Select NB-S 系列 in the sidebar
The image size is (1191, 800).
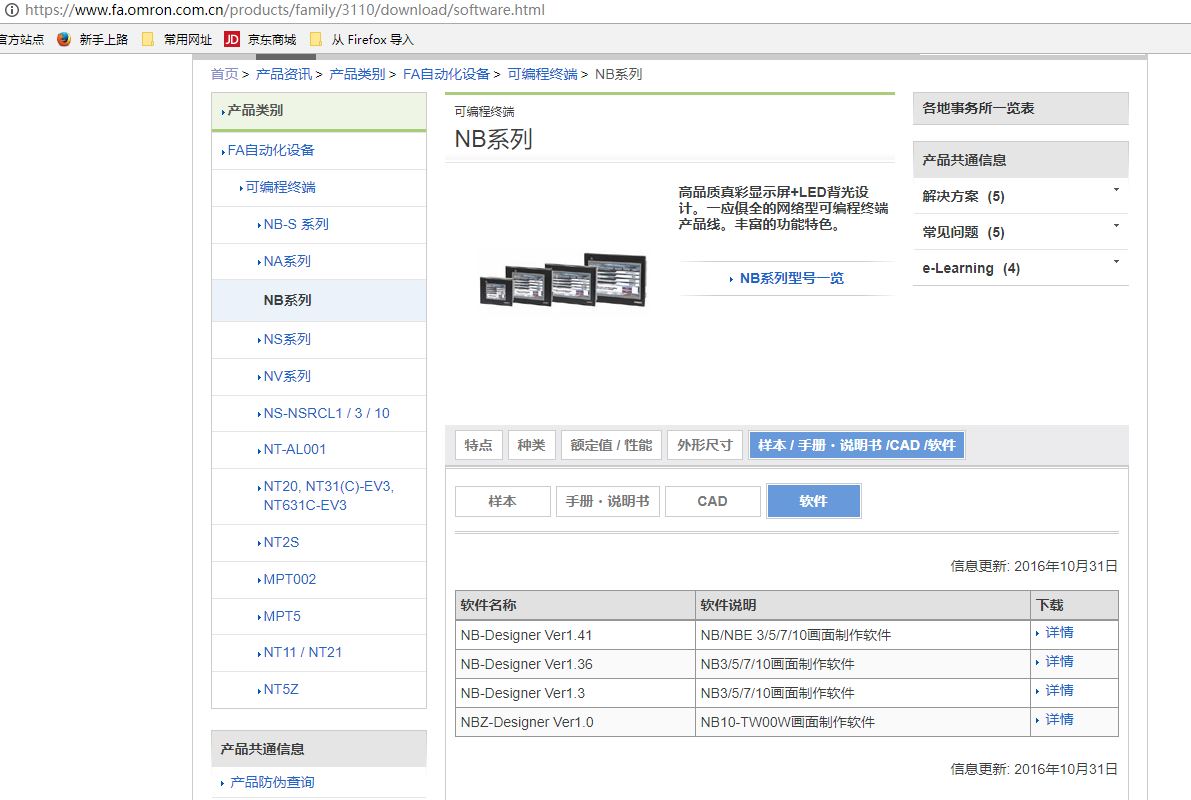tap(296, 225)
